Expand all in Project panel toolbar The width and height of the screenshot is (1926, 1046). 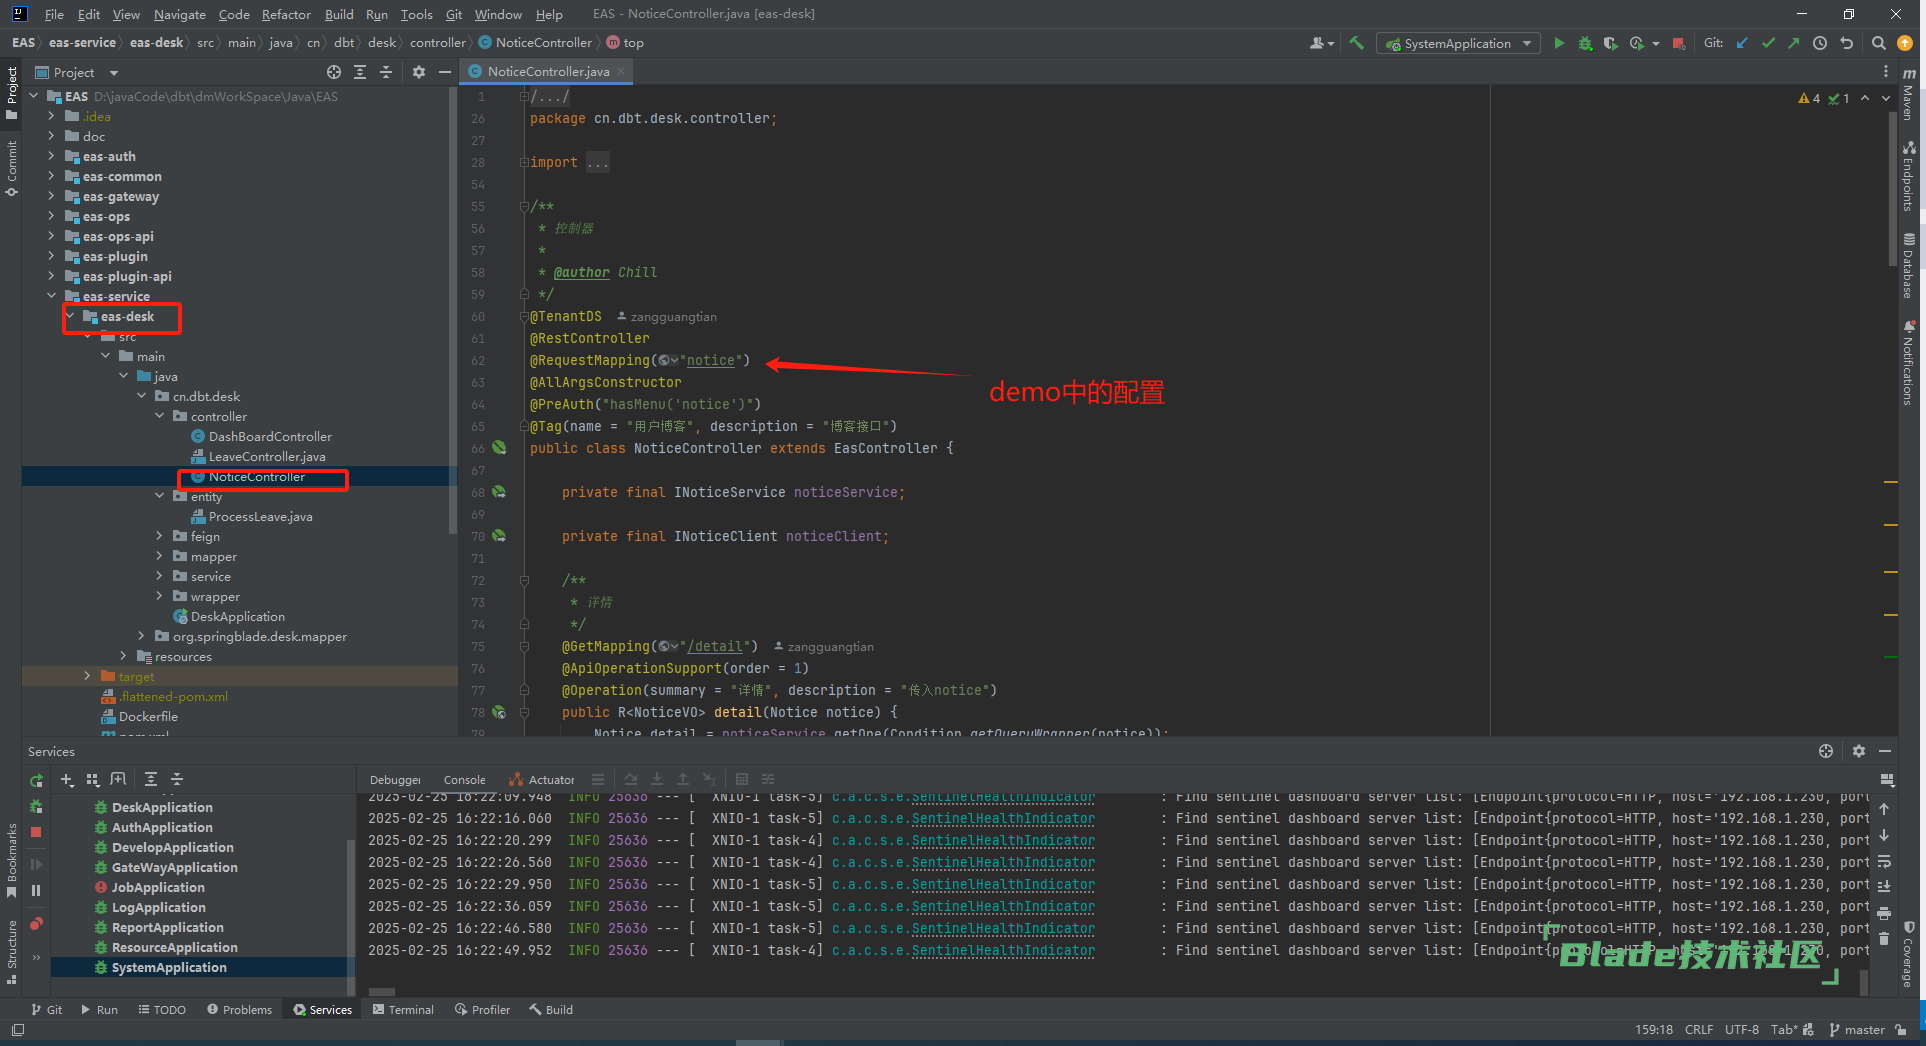coord(360,72)
